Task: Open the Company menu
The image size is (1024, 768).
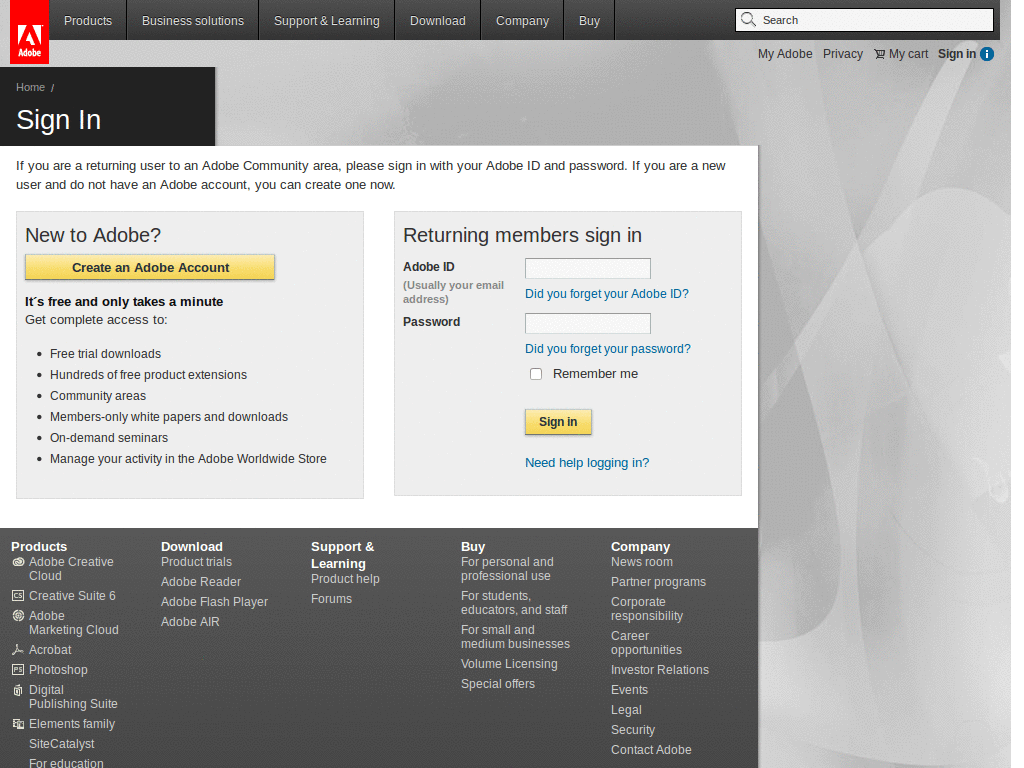Action: point(522,20)
